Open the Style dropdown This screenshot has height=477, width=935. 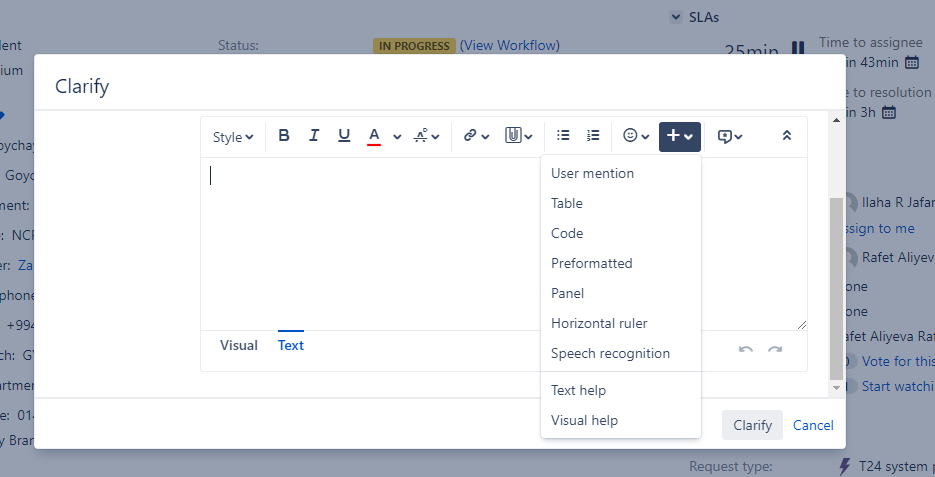233,137
